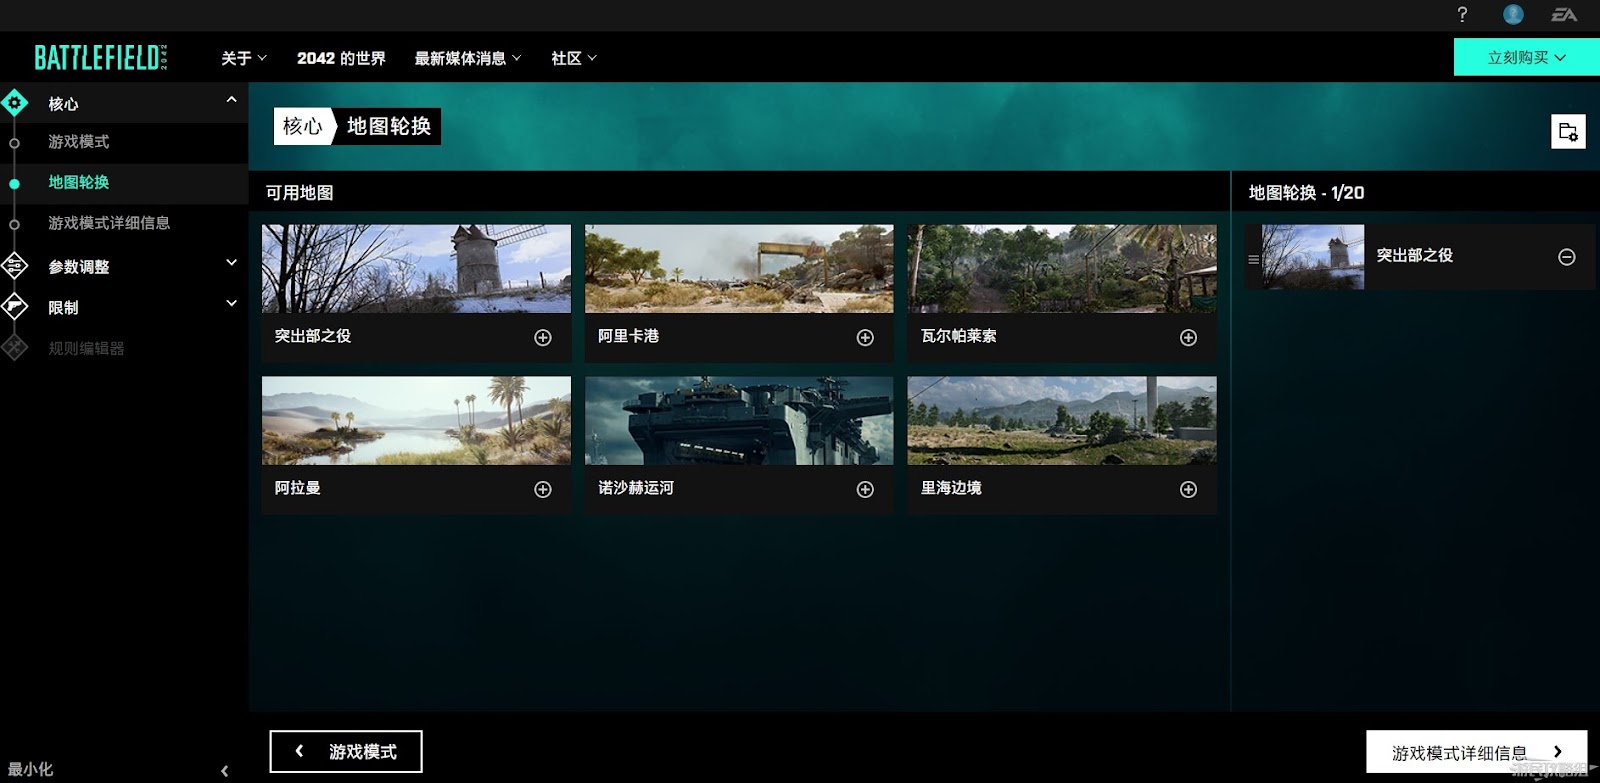The width and height of the screenshot is (1600, 783).
Task: Click the 地图轮换 - 1/20 heading
Action: (1306, 193)
